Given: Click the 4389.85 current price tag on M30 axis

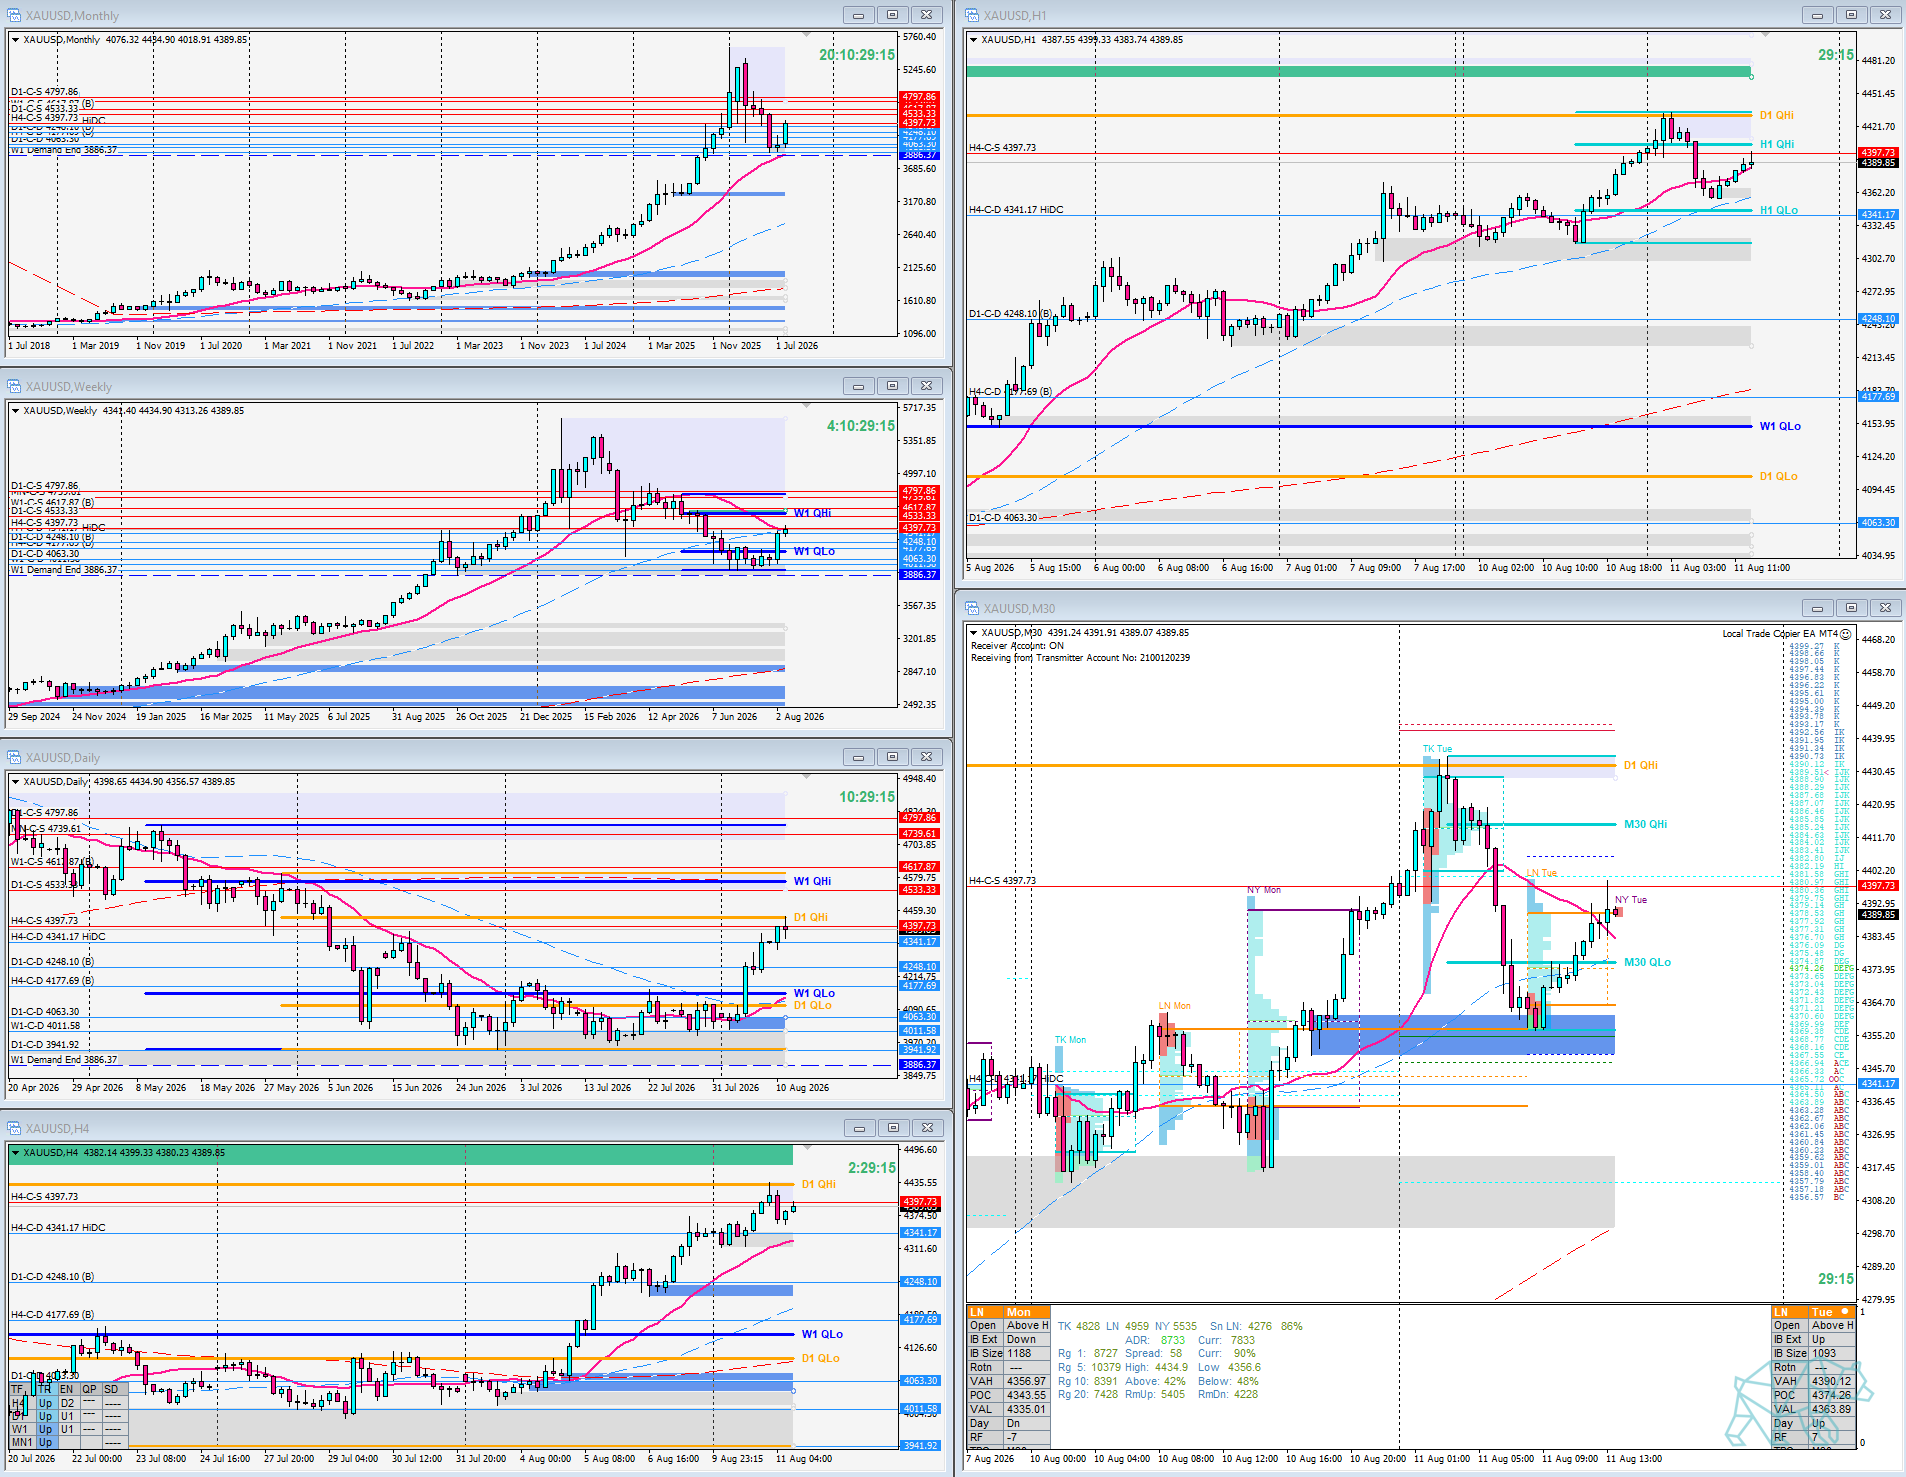Looking at the screenshot, I should pos(1878,914).
